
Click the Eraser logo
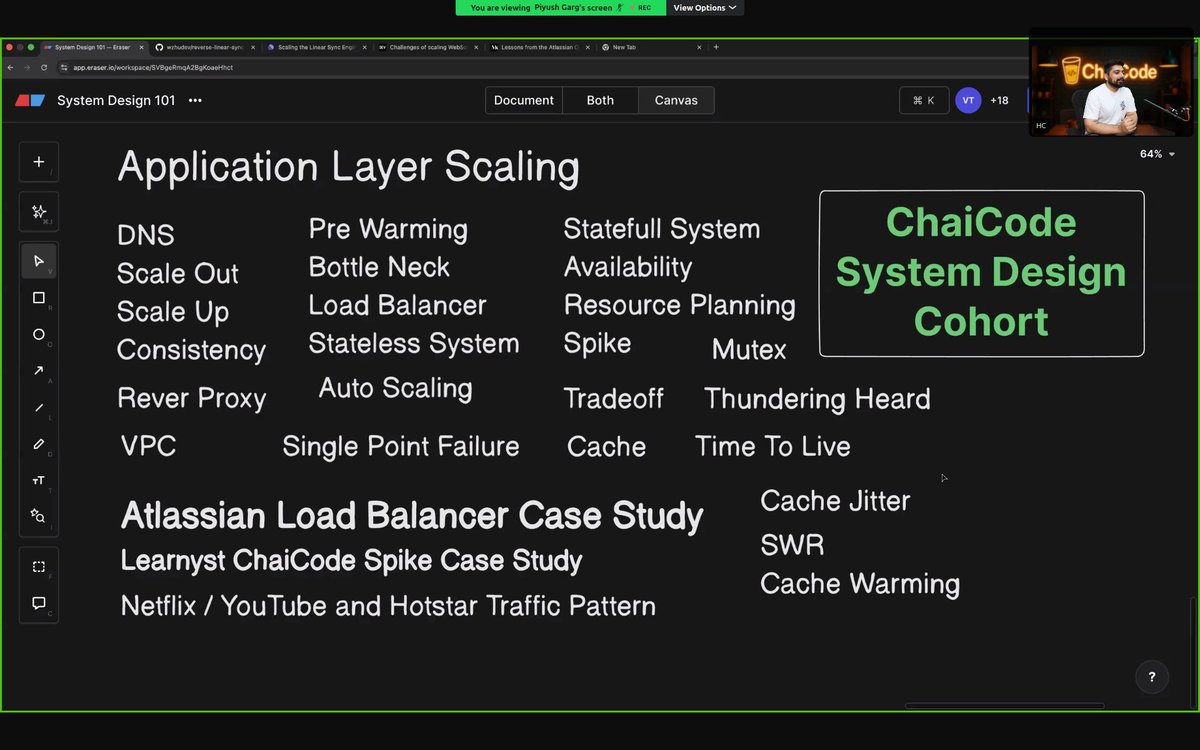30,100
